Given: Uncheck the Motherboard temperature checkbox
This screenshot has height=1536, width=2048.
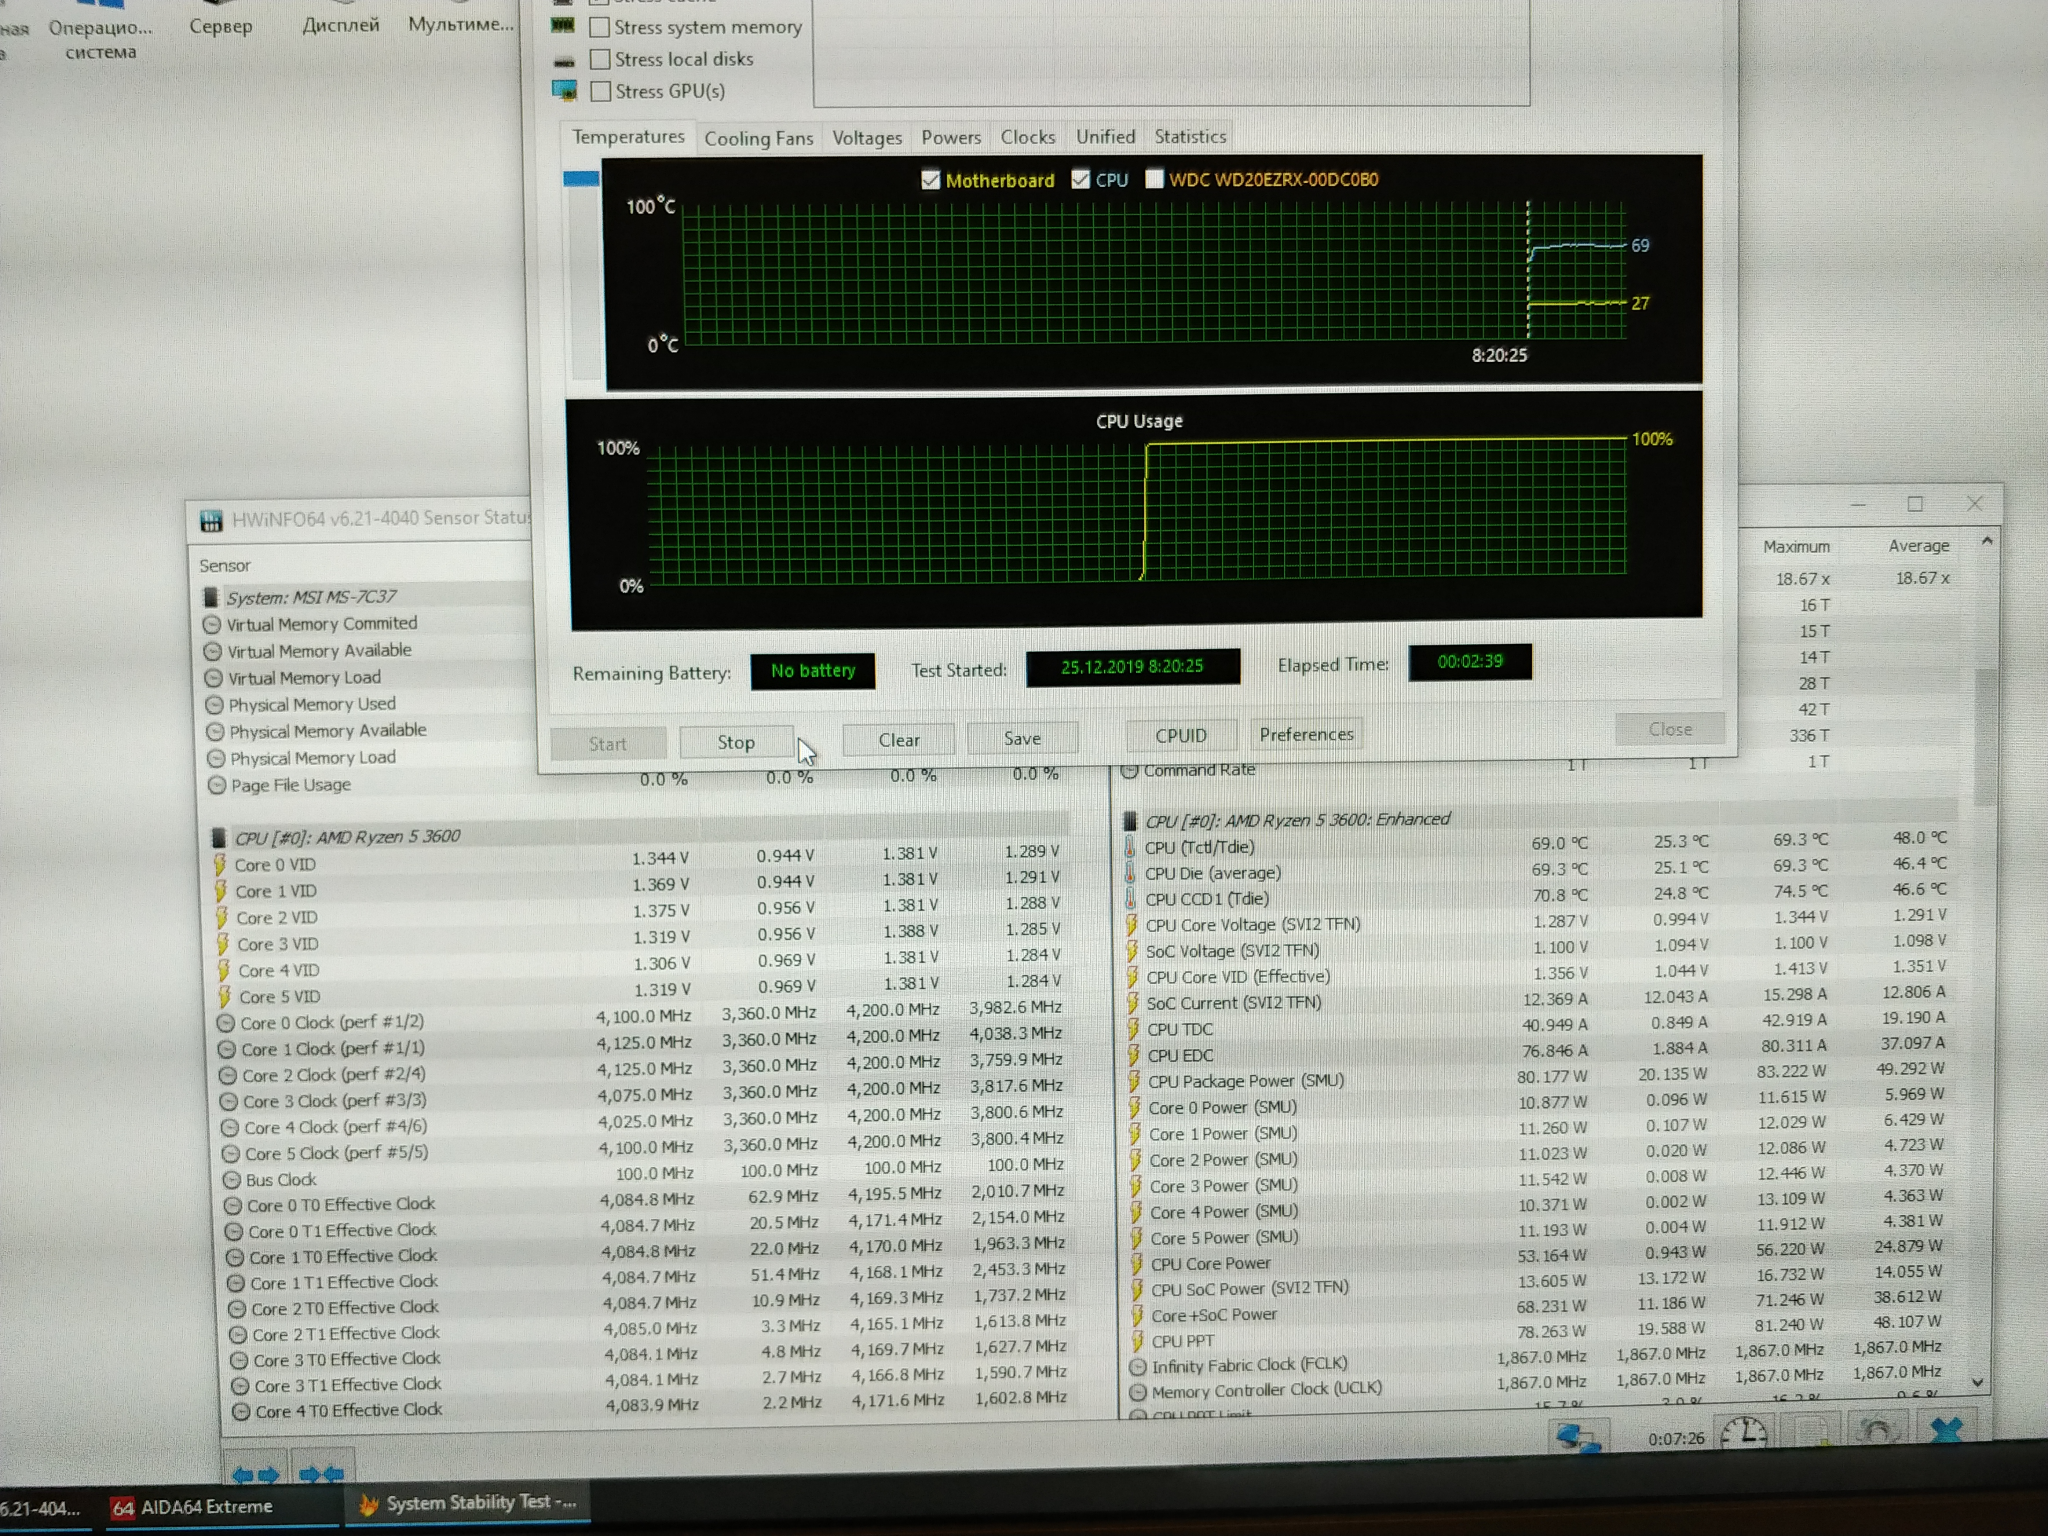Looking at the screenshot, I should (x=931, y=180).
